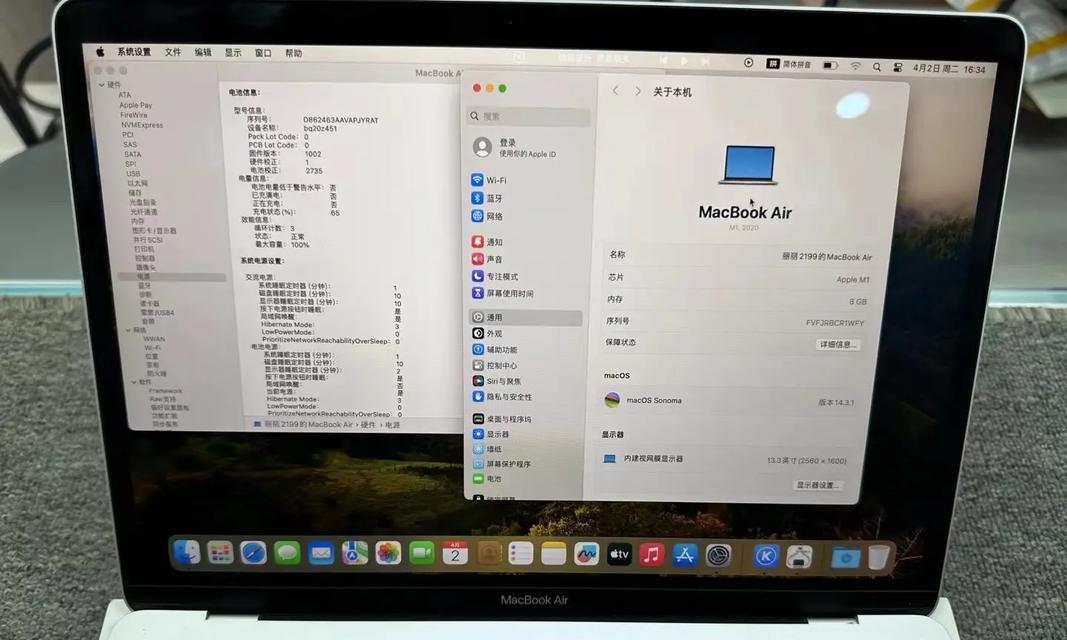
Task: Open the App Store from the Dock
Action: click(685, 556)
